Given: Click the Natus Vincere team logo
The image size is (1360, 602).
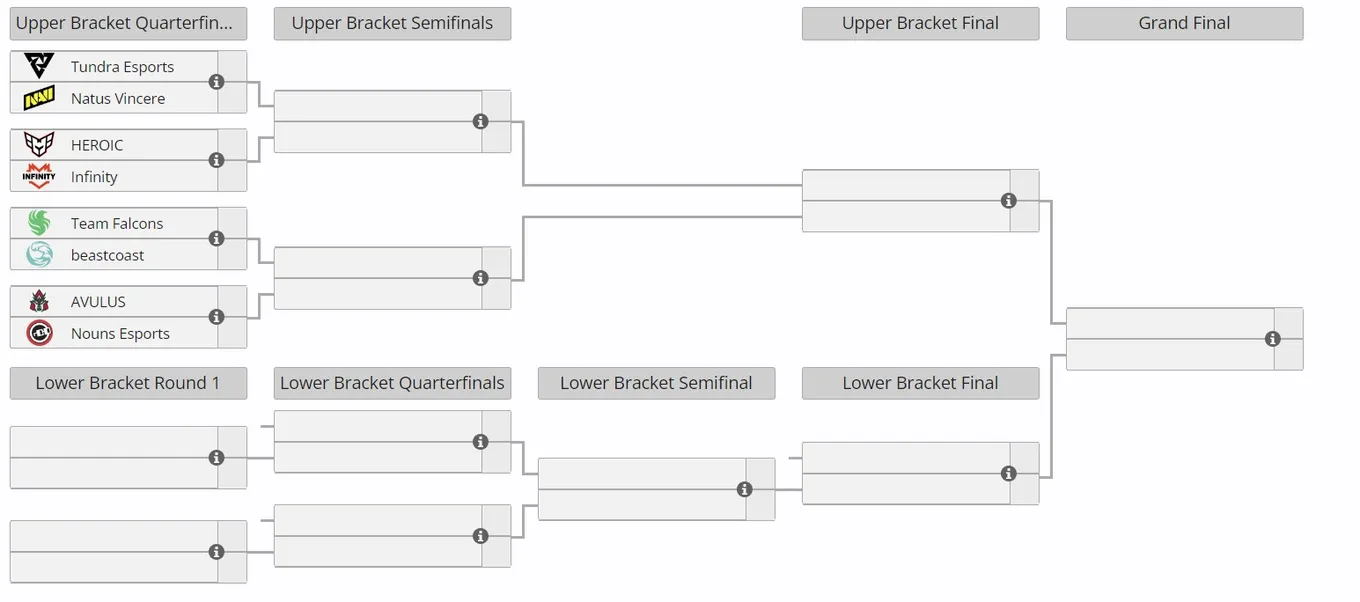Looking at the screenshot, I should (39, 98).
